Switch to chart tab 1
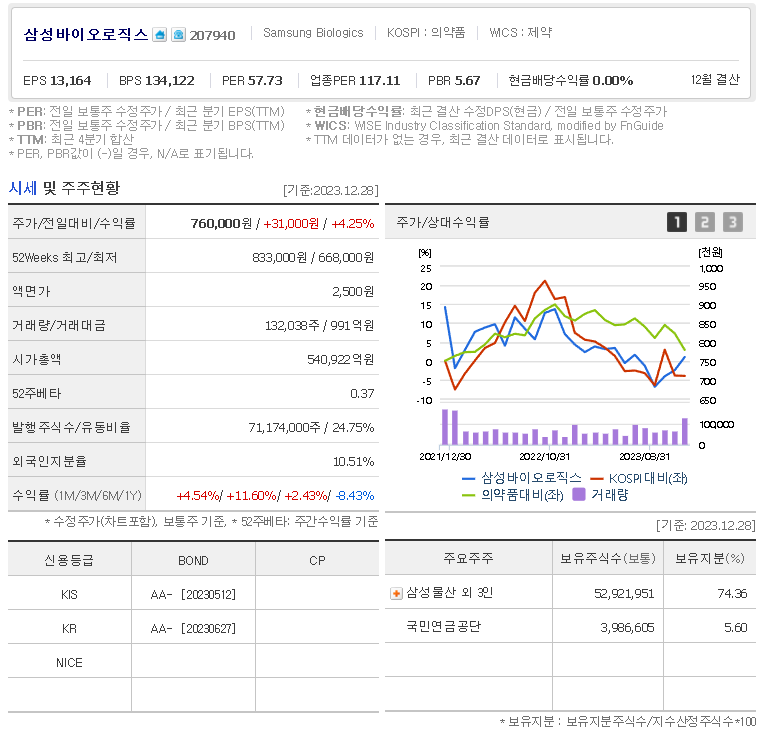The width and height of the screenshot is (766, 730). tap(677, 222)
